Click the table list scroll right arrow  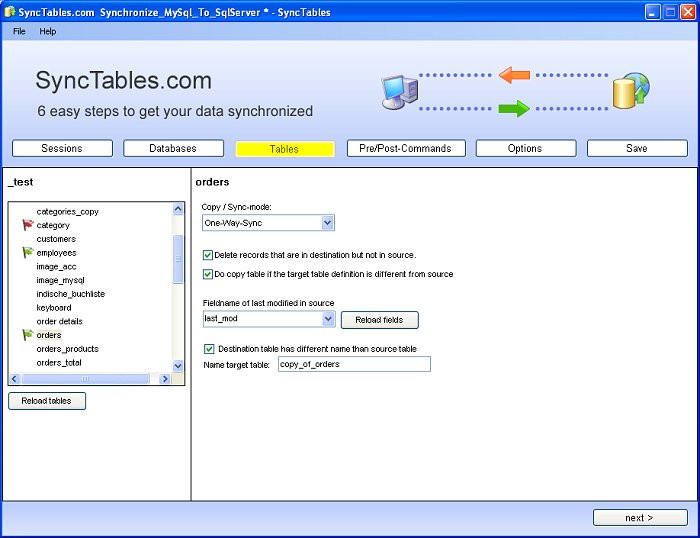(165, 379)
